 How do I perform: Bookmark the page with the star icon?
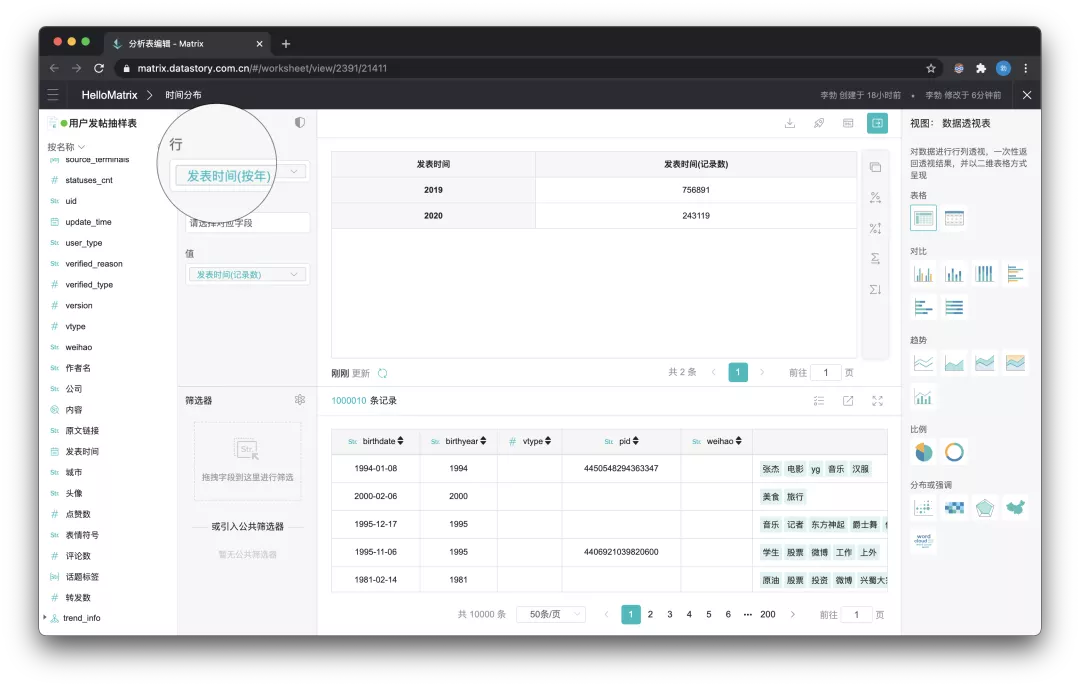(x=931, y=68)
